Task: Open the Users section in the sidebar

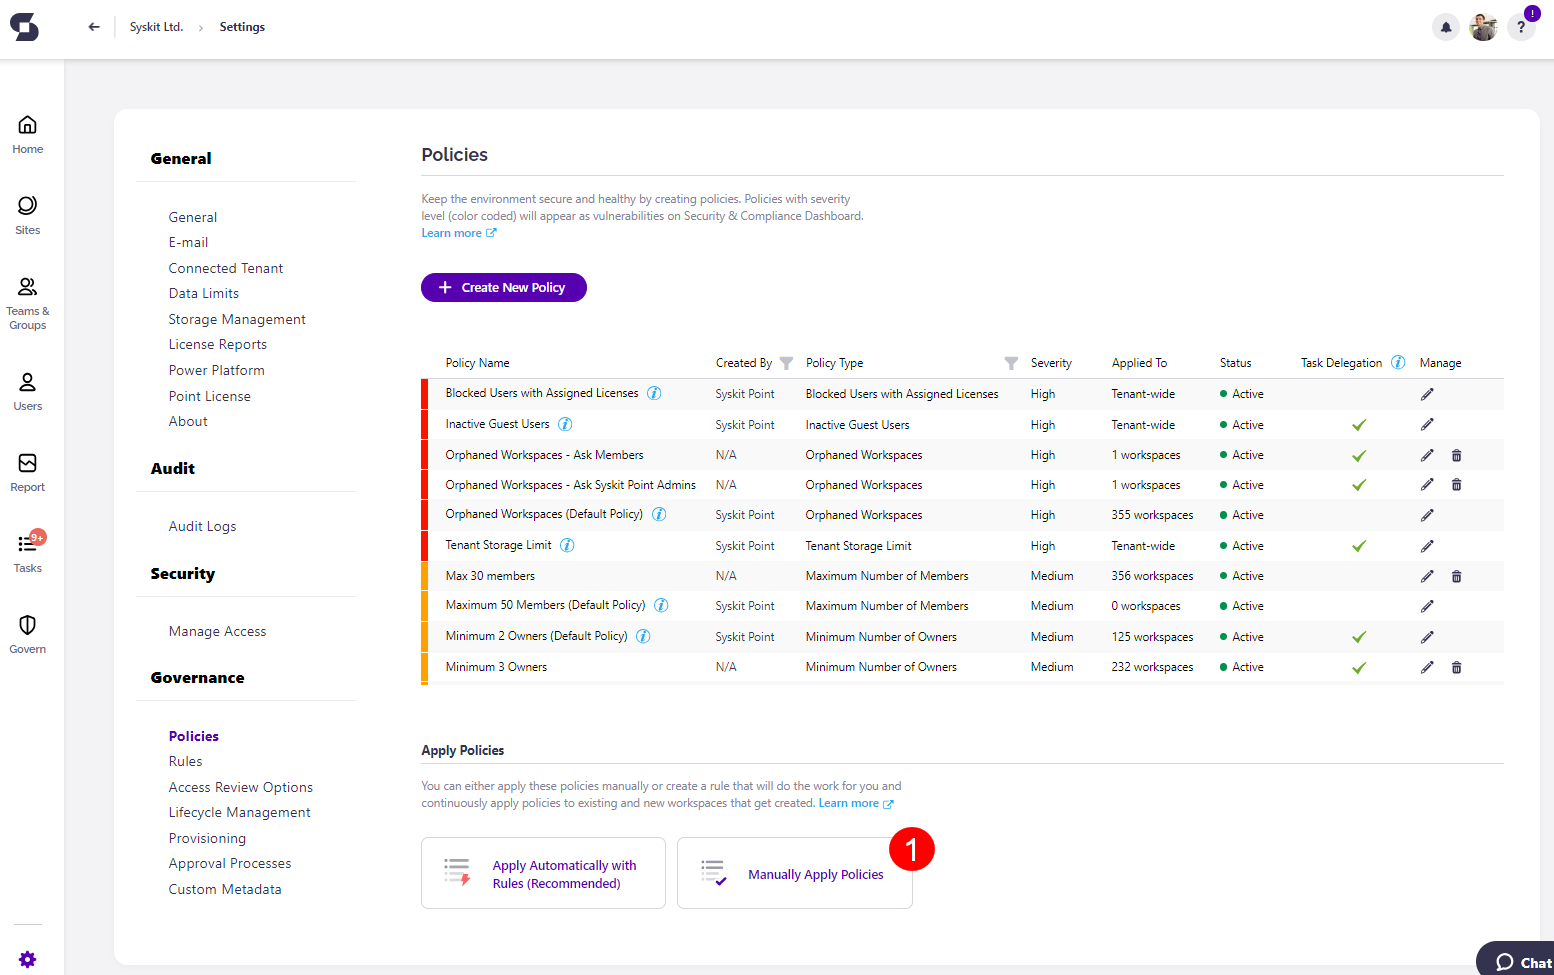Action: pyautogui.click(x=27, y=388)
